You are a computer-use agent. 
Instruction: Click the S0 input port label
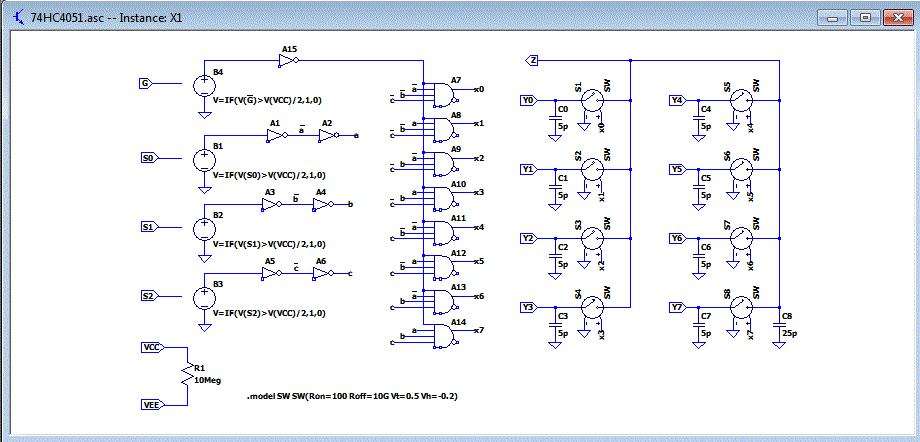click(149, 157)
